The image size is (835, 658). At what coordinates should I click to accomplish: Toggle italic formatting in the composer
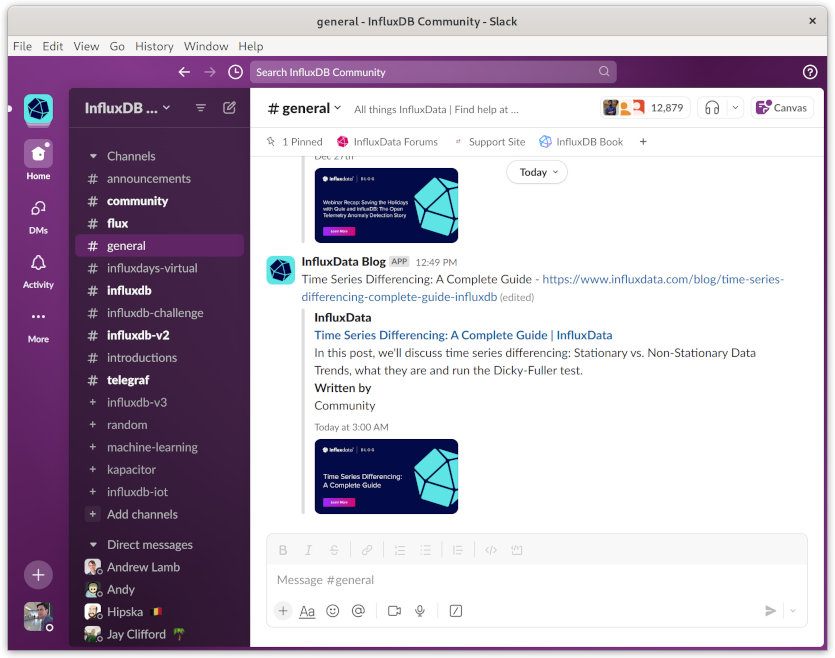[308, 549]
